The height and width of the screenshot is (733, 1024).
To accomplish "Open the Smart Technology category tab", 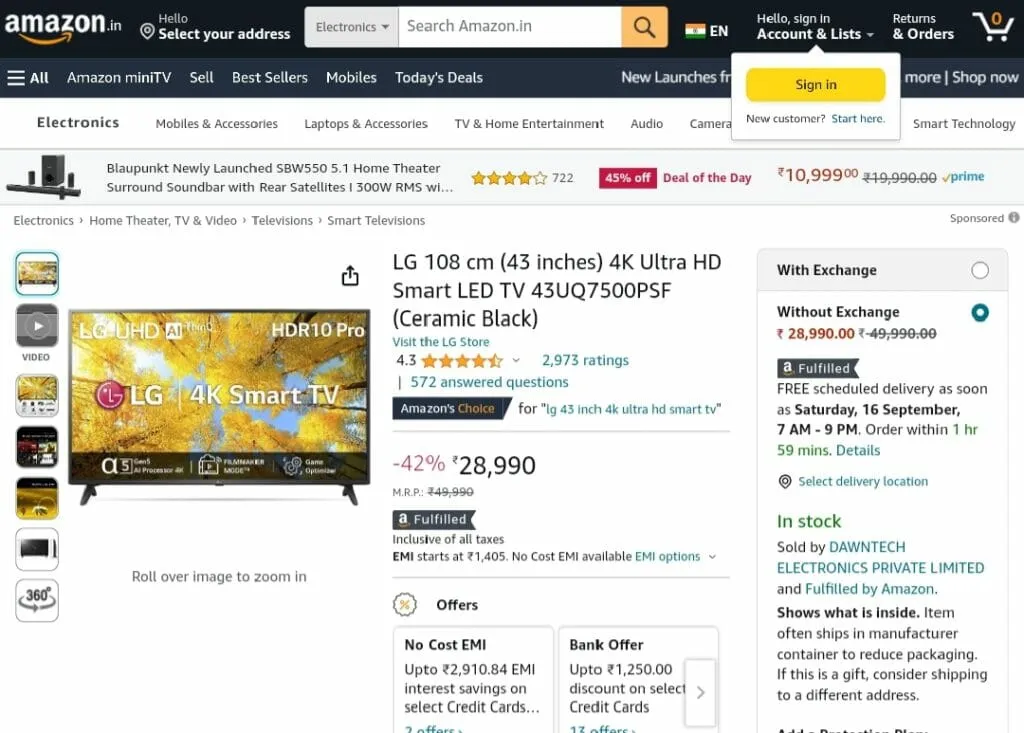I will coord(964,123).
